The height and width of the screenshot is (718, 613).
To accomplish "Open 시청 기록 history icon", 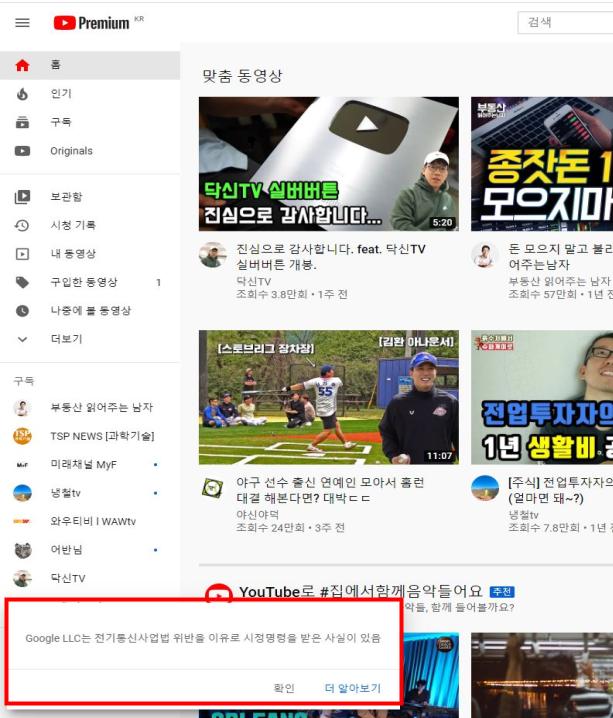I will (x=22, y=225).
